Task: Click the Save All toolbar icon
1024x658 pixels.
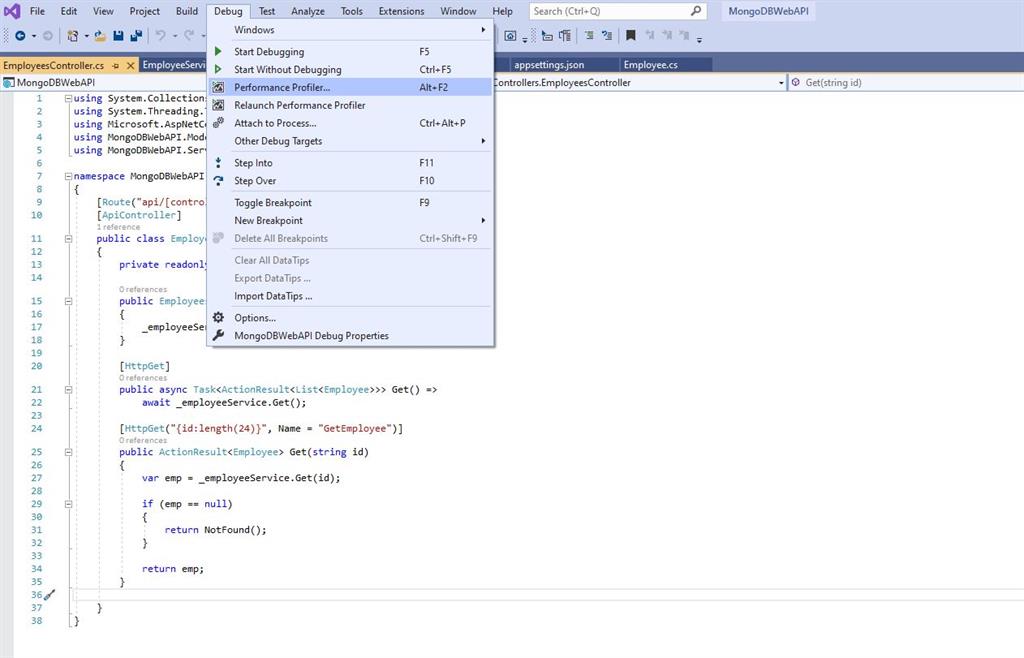Action: 136,35
